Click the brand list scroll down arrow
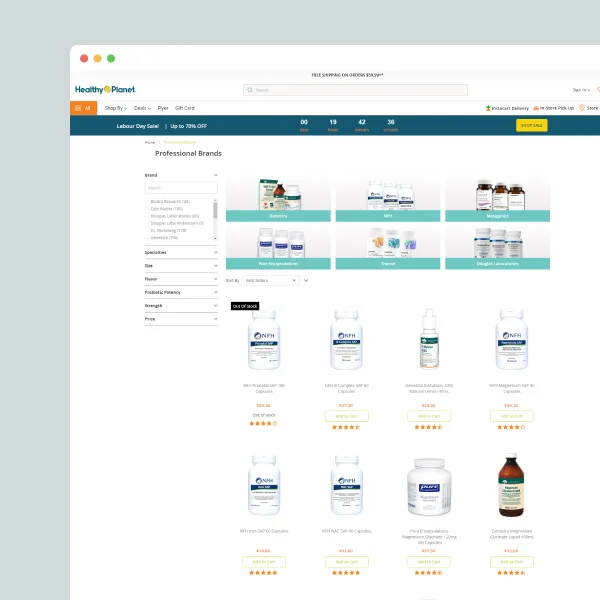This screenshot has height=600, width=600. [x=215, y=238]
